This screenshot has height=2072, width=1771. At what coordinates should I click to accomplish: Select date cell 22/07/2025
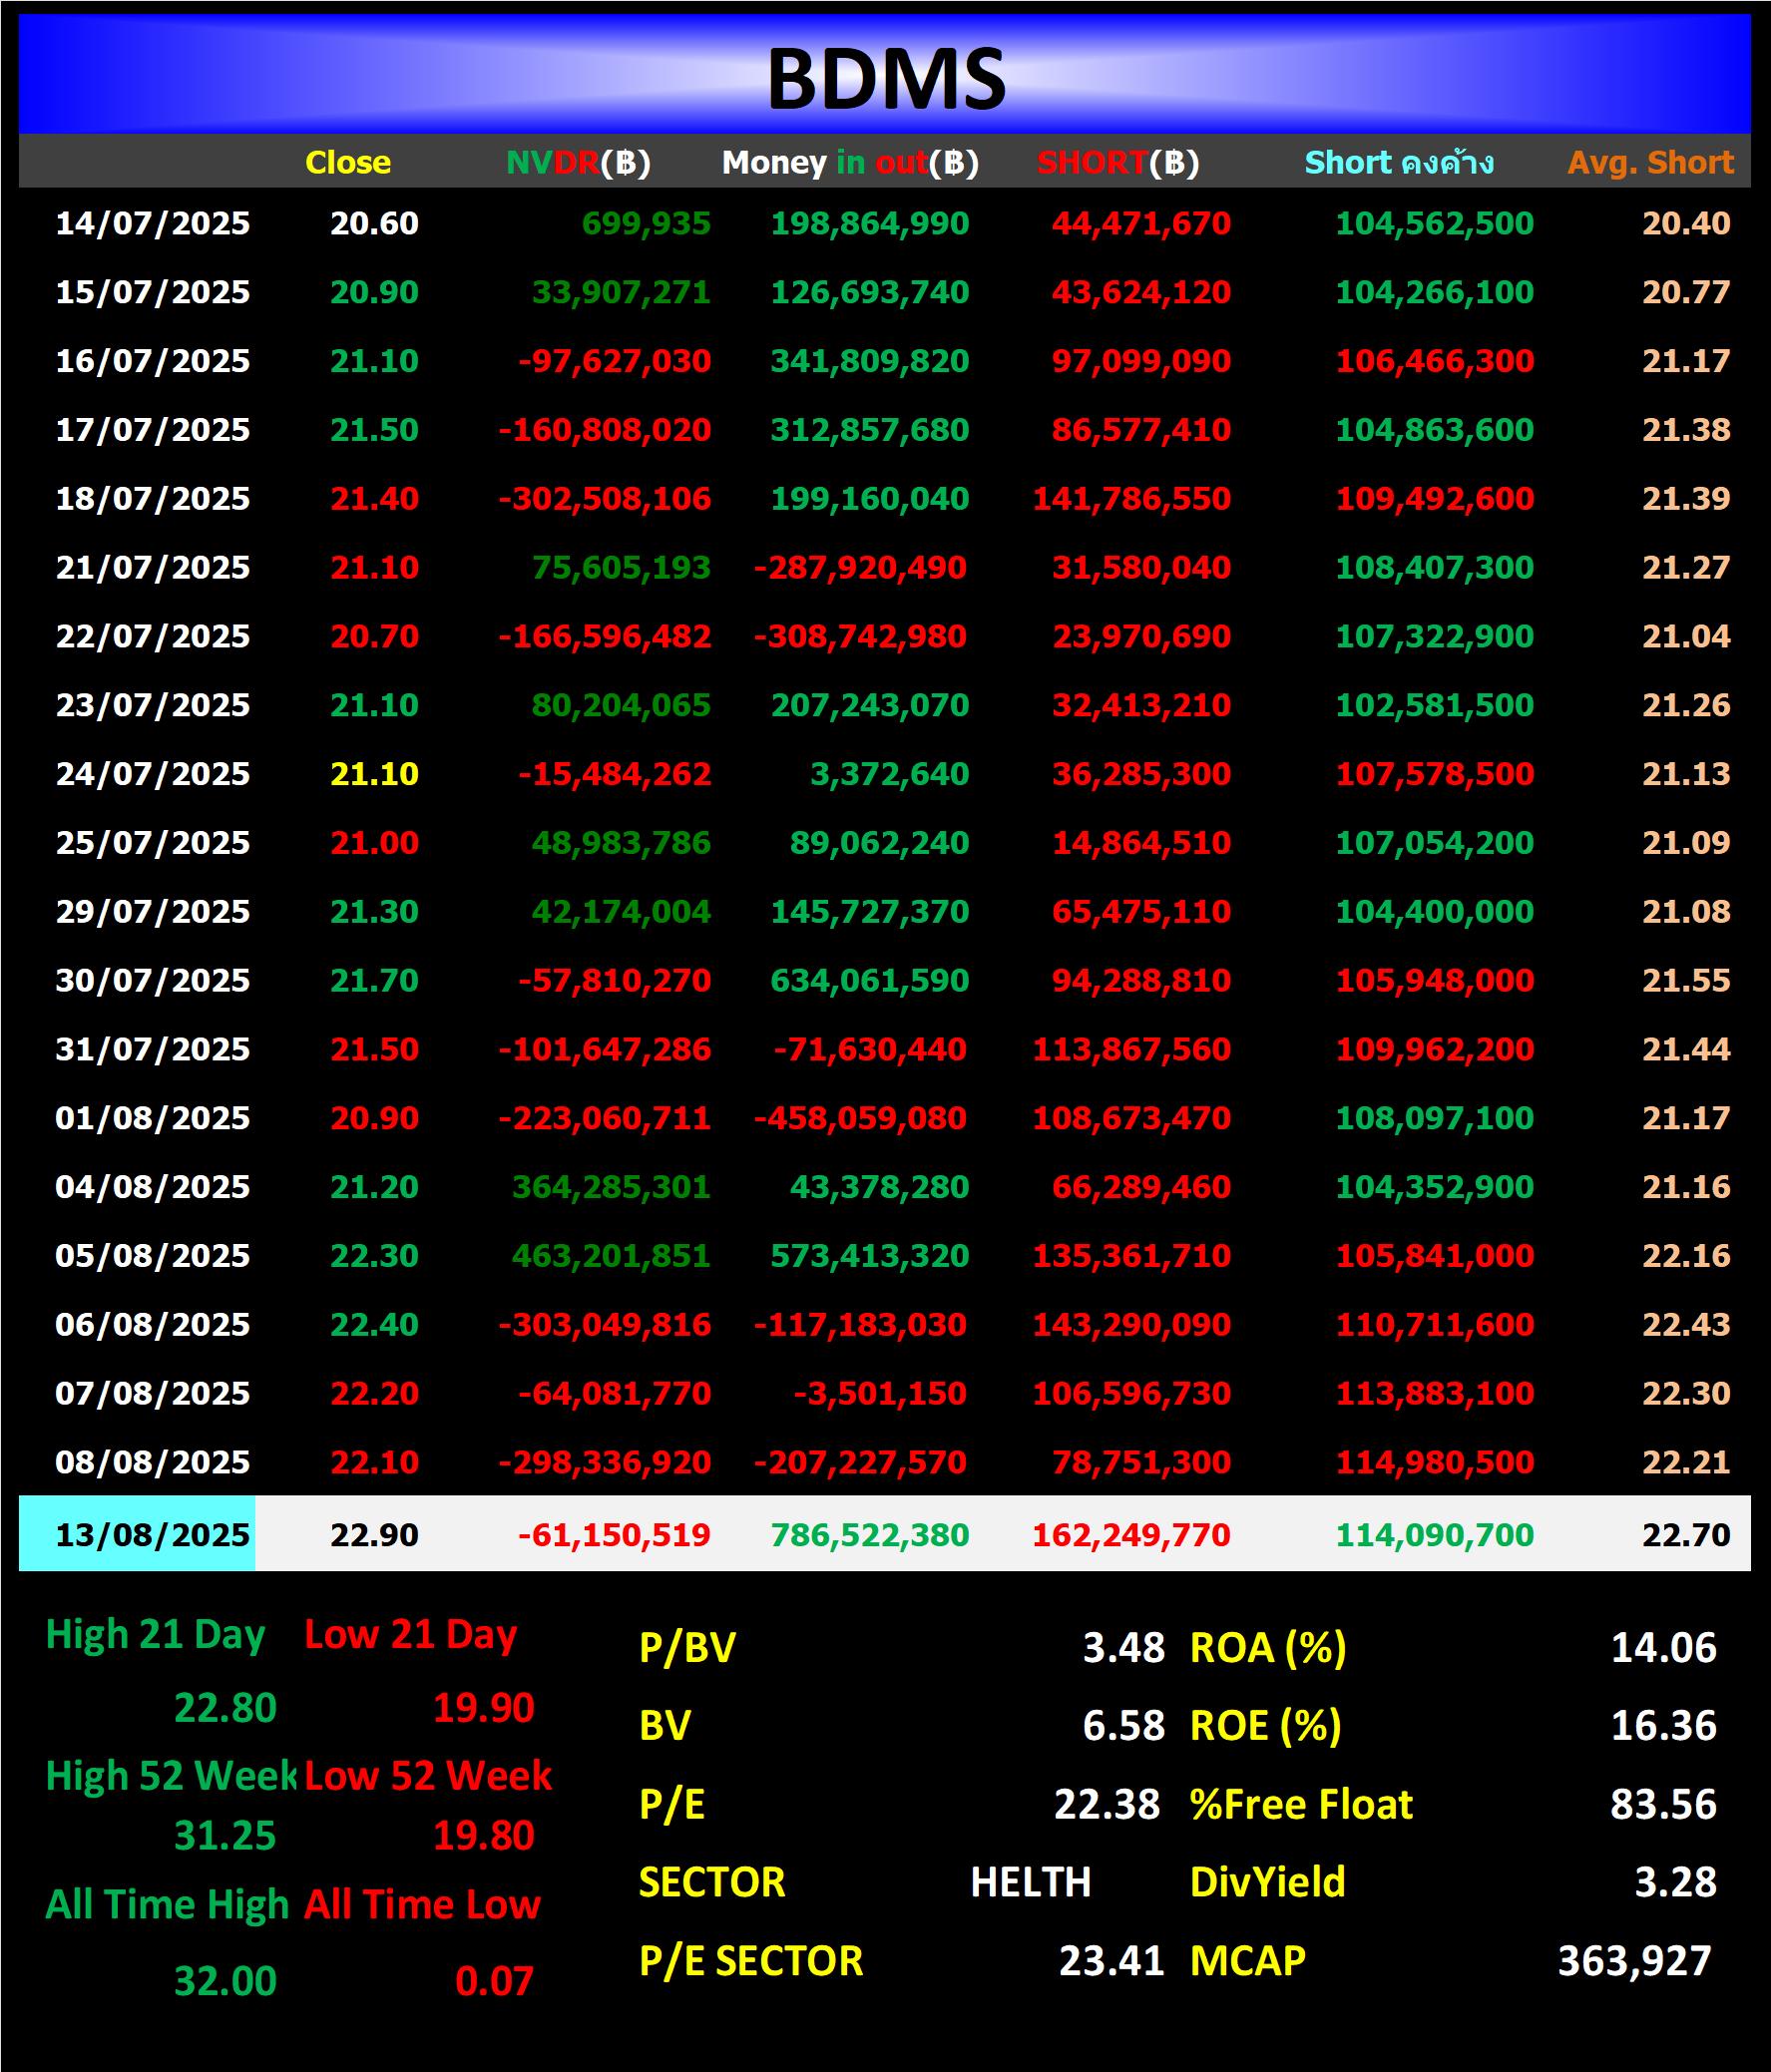point(153,636)
